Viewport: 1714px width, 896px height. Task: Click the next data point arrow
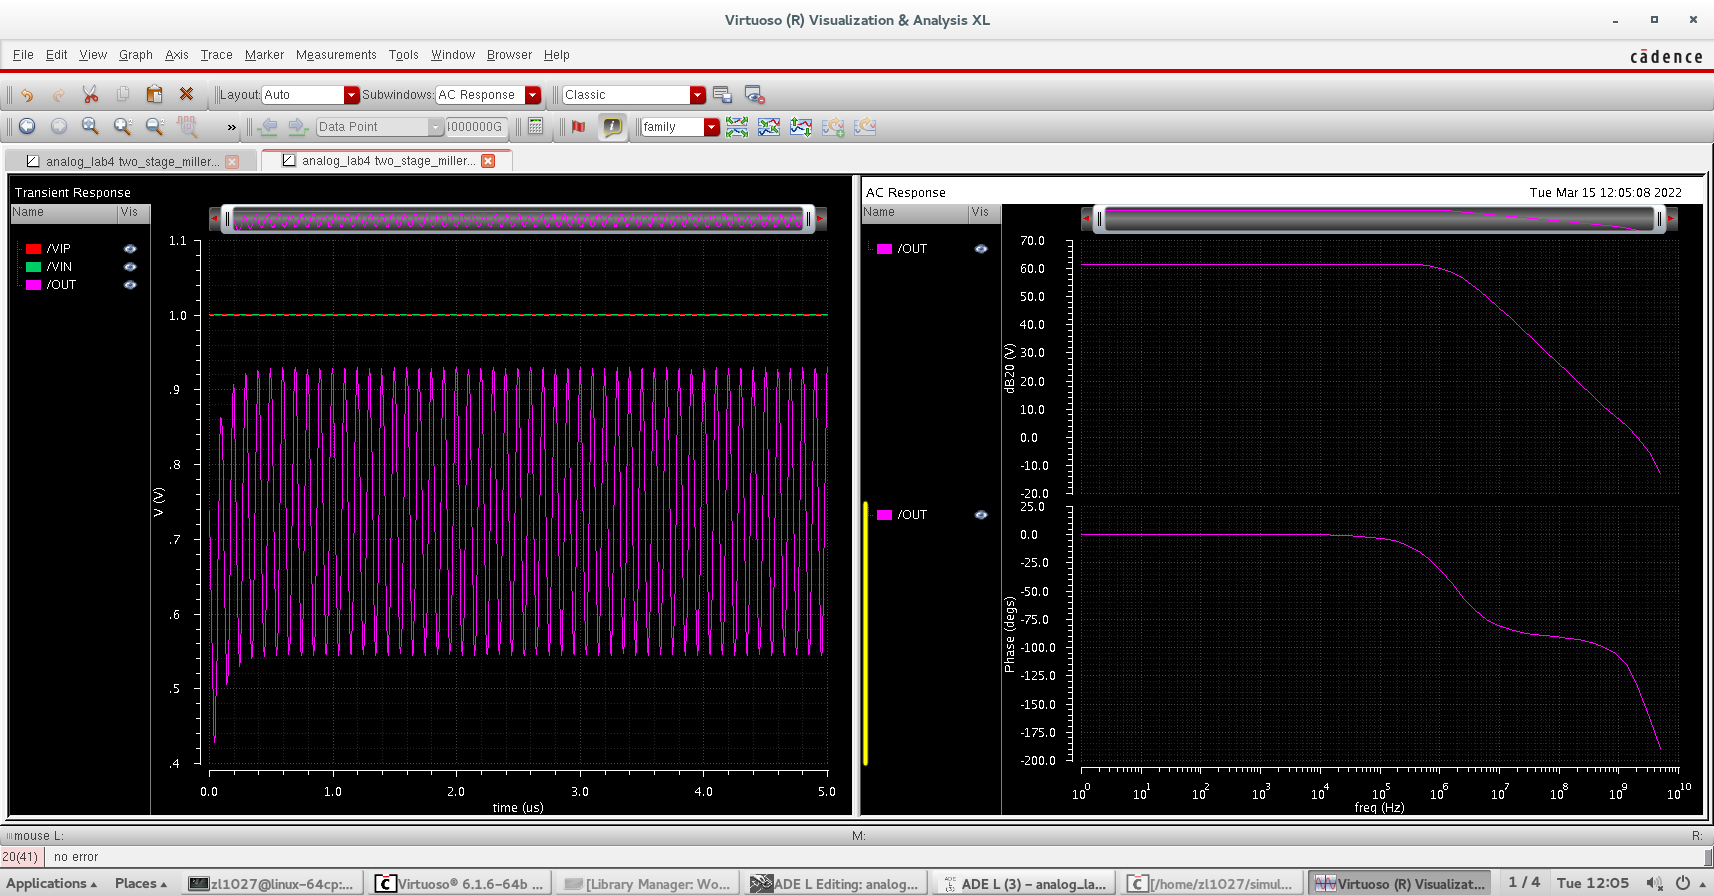[x=297, y=126]
